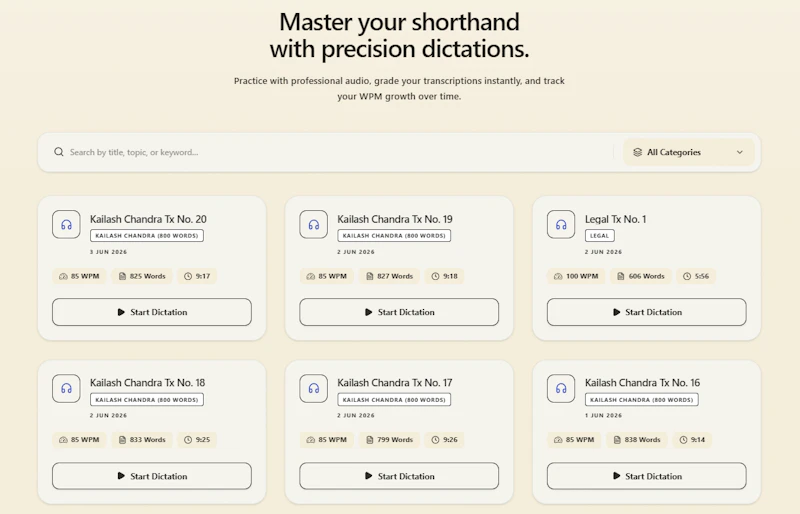Click the clock icon next to 9:14
800x514 pixels.
(683, 439)
